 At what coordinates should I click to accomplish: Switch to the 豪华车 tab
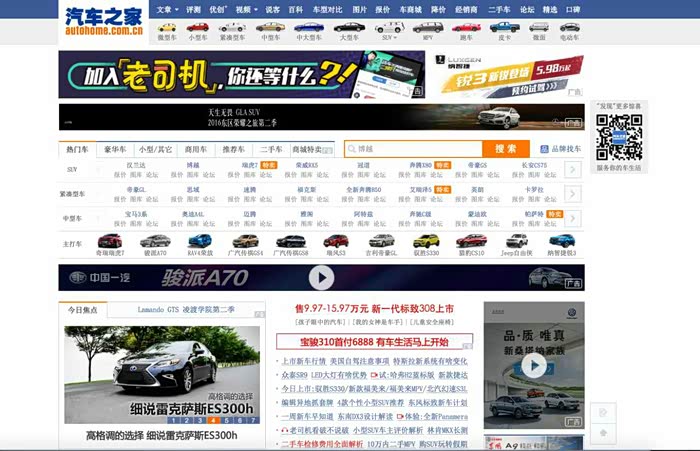(x=116, y=149)
